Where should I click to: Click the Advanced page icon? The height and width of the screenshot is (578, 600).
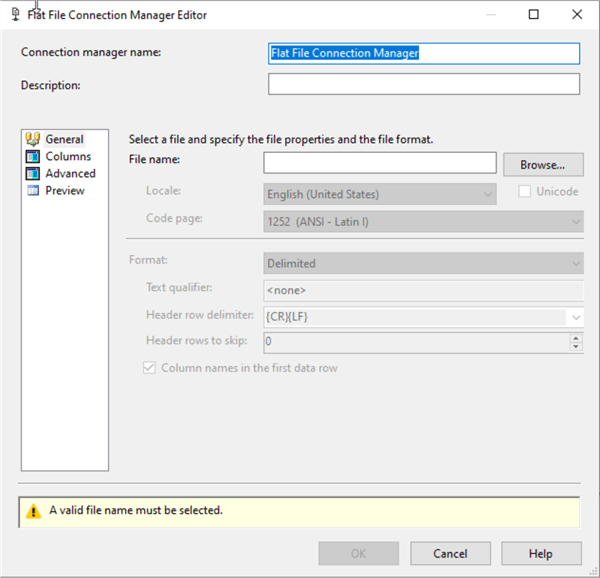coord(33,173)
